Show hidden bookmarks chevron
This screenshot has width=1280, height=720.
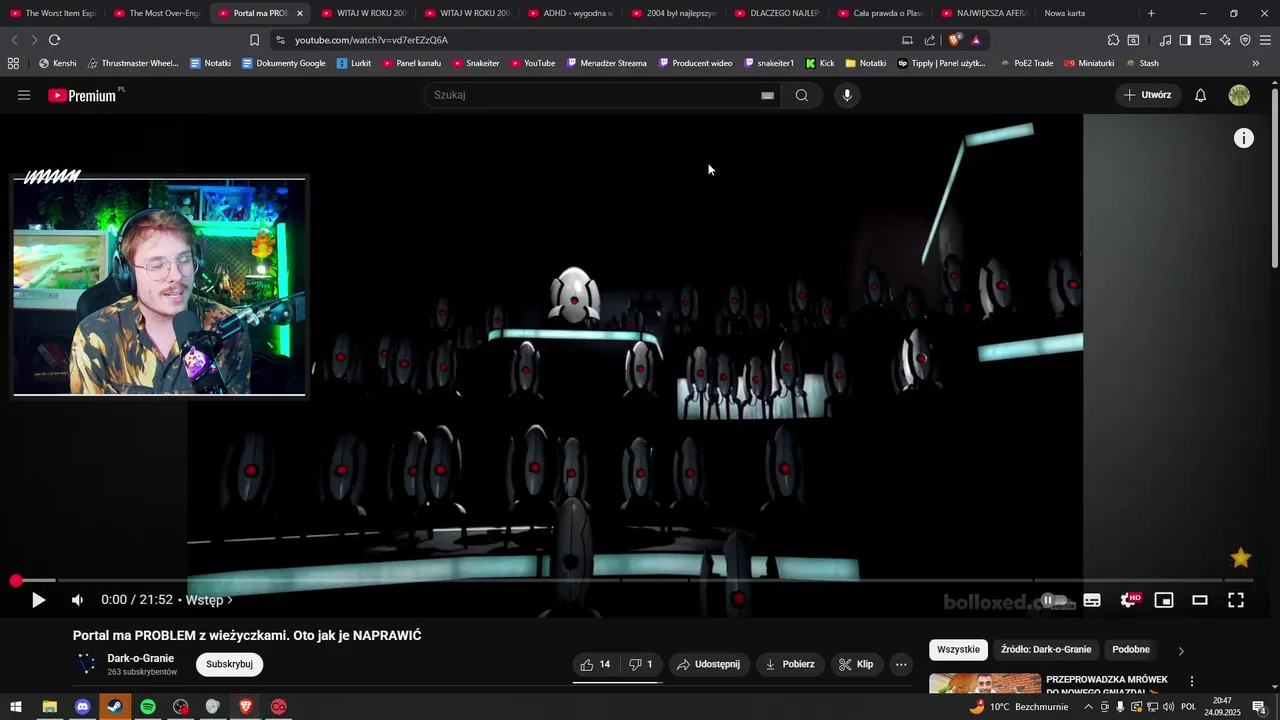(x=1255, y=63)
